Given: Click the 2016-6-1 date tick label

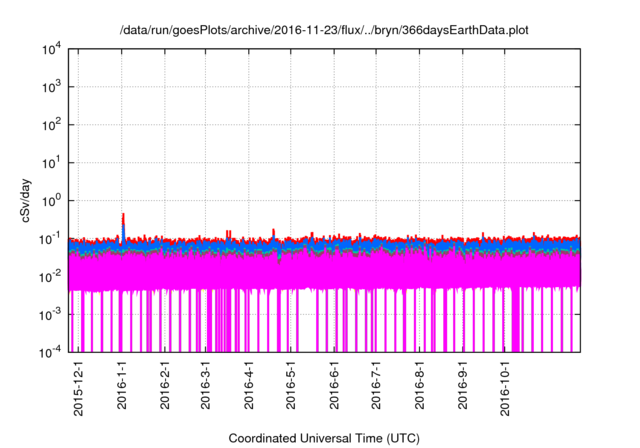Looking at the screenshot, I should click(333, 385).
